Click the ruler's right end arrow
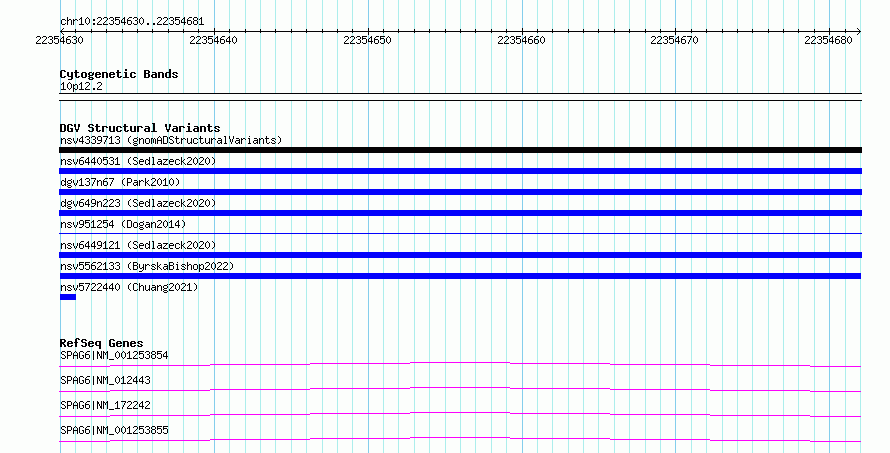 point(858,31)
